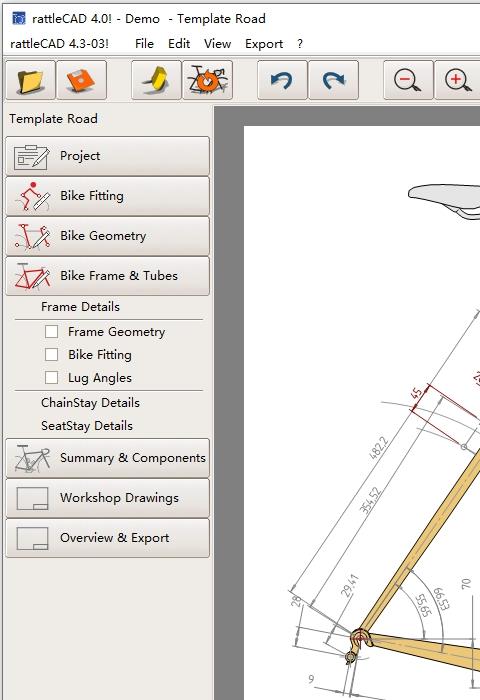480x700 pixels.
Task: Expand the Summary & Components section
Action: tap(108, 458)
